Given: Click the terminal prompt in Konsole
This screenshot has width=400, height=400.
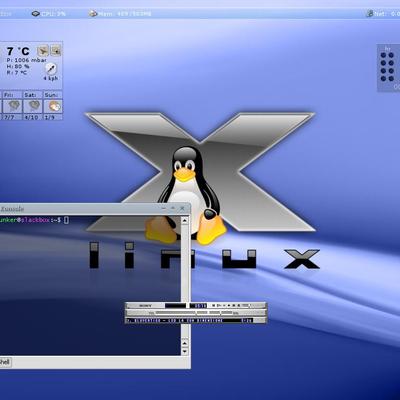Looking at the screenshot, I should (34, 220).
